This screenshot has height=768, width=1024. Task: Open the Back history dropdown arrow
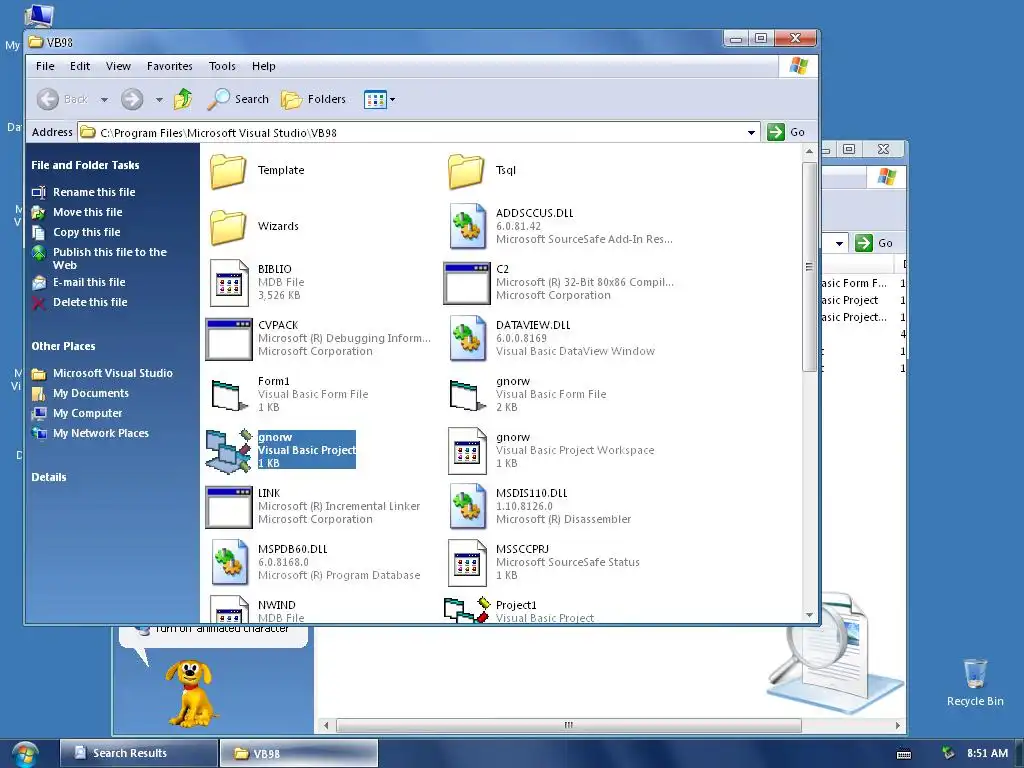click(104, 100)
